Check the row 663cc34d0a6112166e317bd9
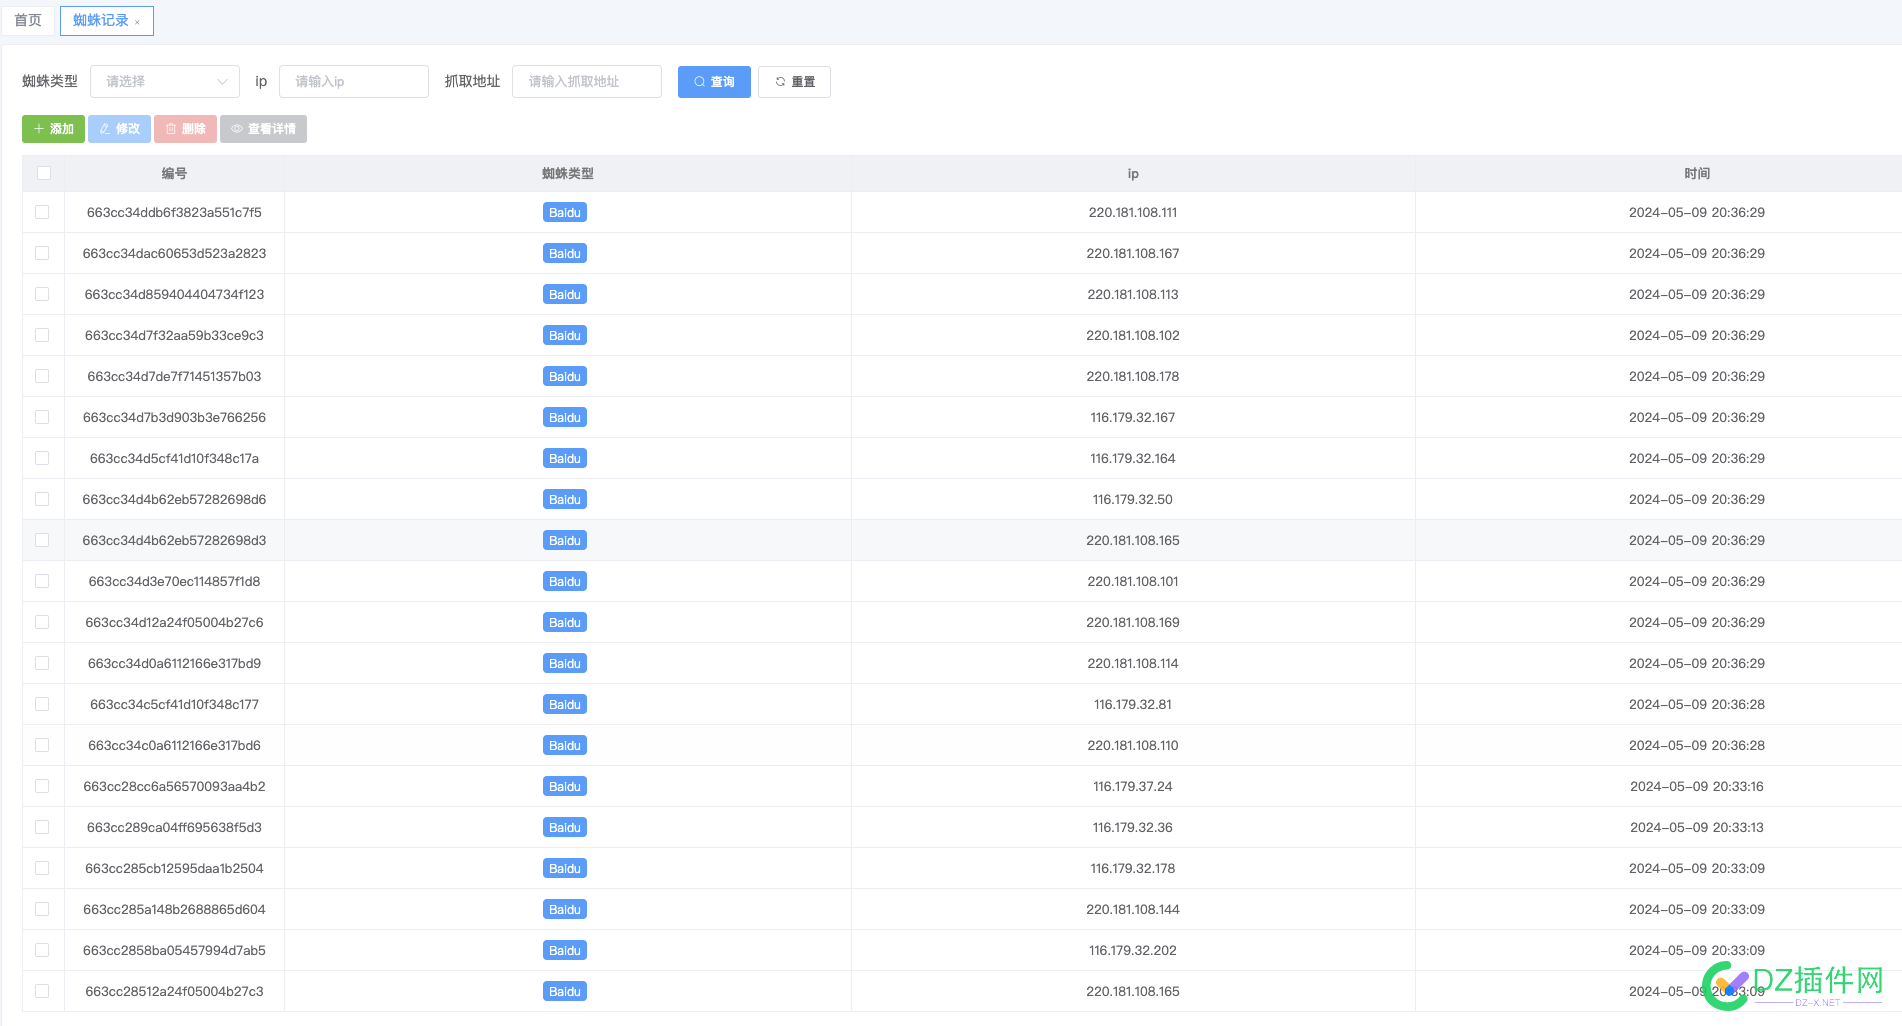1902x1026 pixels. pos(42,663)
